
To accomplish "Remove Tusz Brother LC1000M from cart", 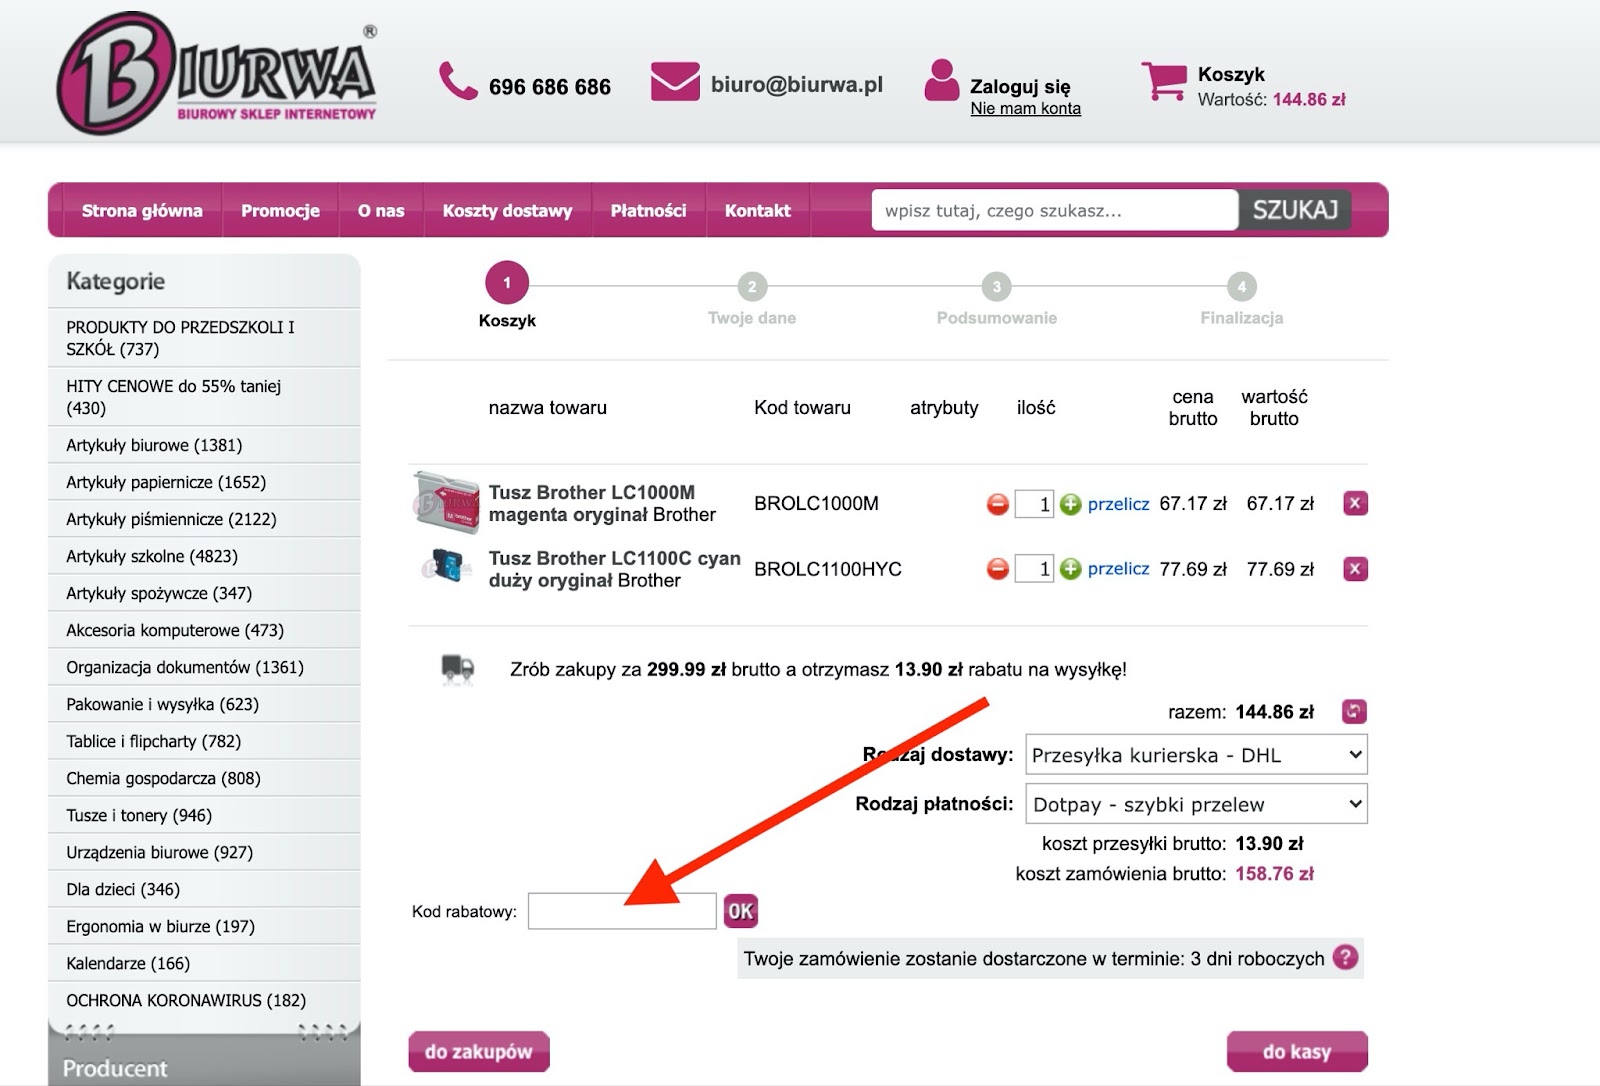I will click(x=1355, y=503).
